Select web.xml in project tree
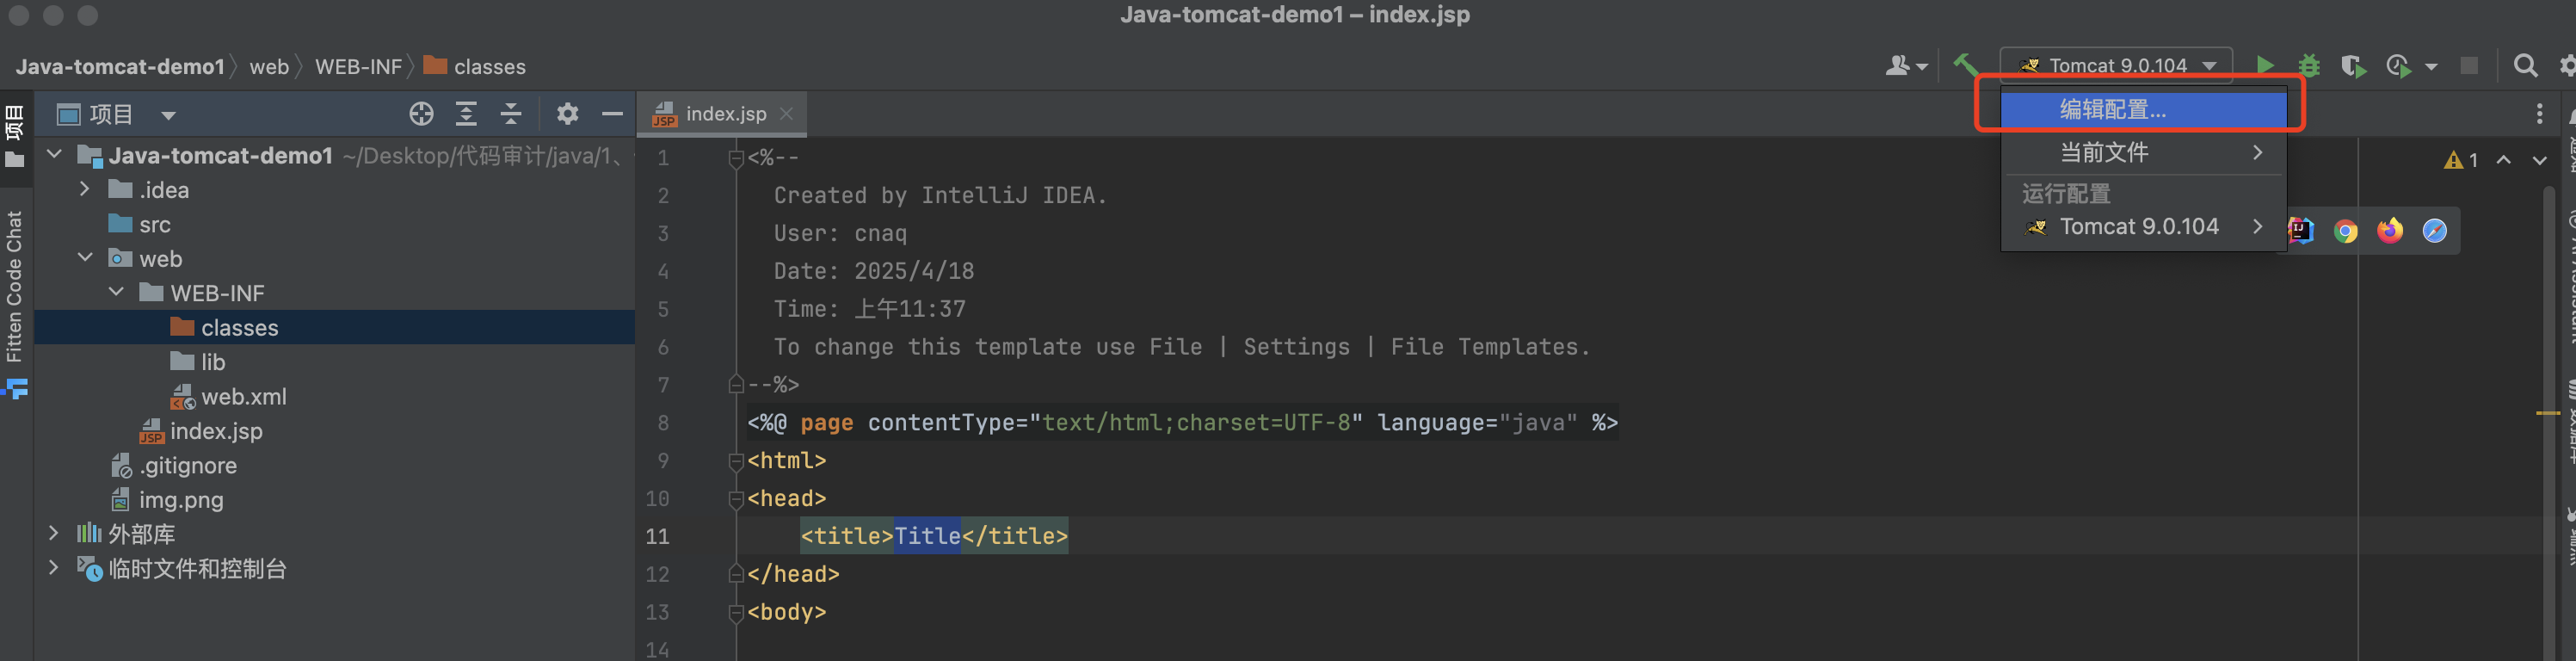The width and height of the screenshot is (2576, 661). click(x=243, y=397)
